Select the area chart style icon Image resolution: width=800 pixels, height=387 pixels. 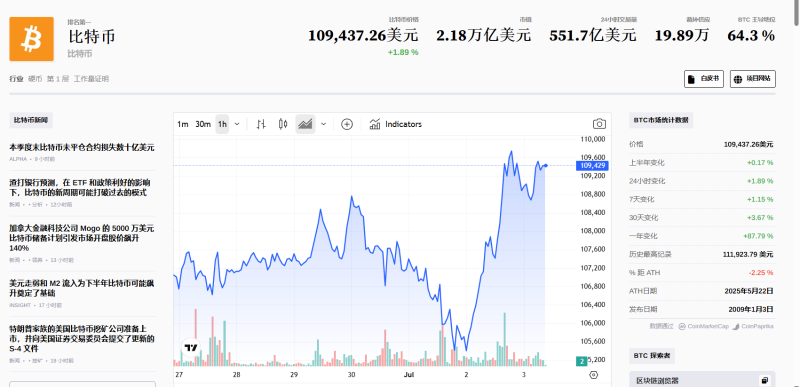[x=305, y=124]
